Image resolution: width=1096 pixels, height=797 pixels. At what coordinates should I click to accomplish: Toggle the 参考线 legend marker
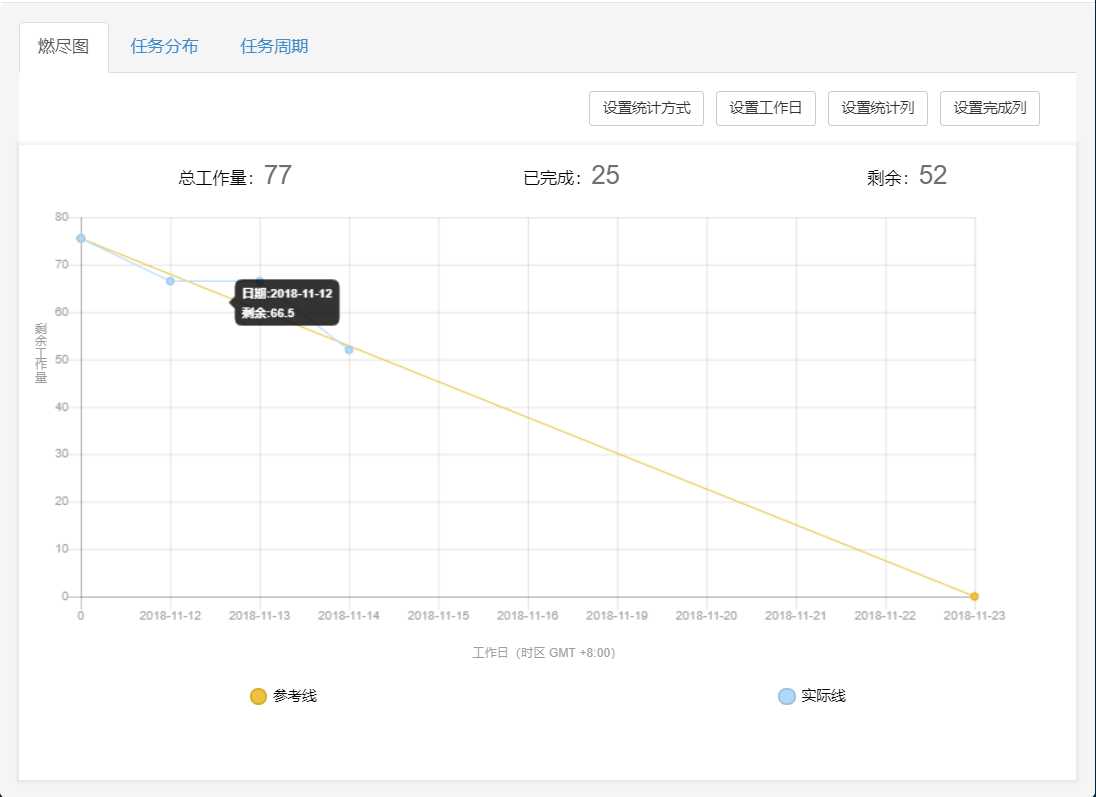point(258,696)
